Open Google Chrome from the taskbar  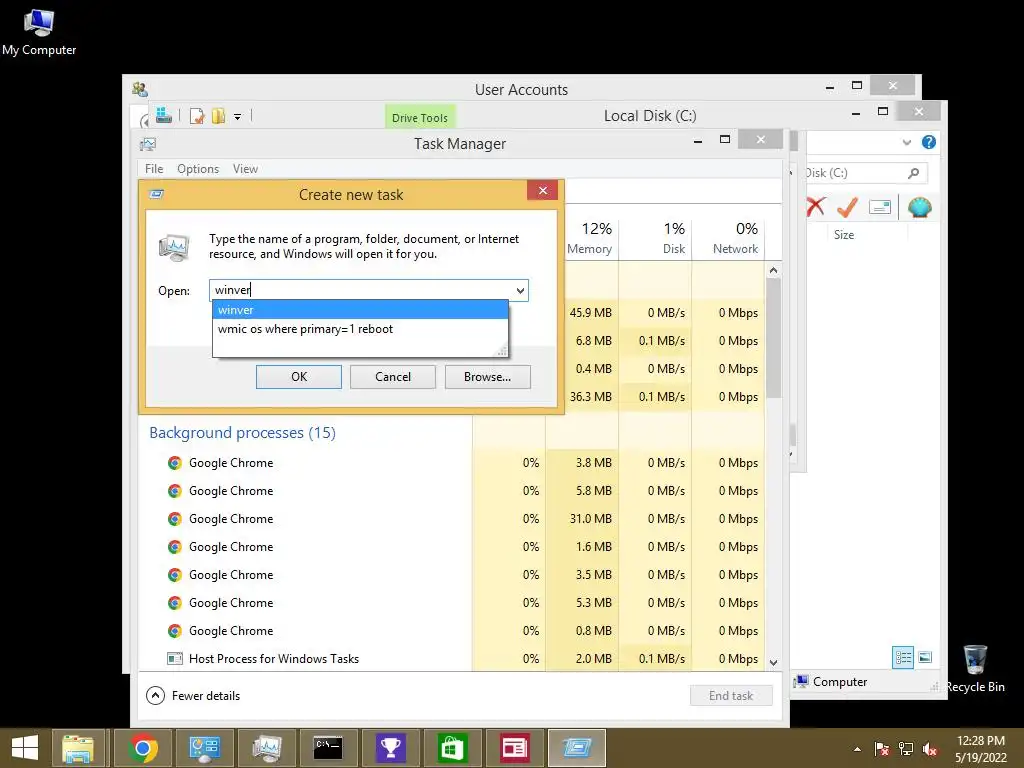[143, 748]
